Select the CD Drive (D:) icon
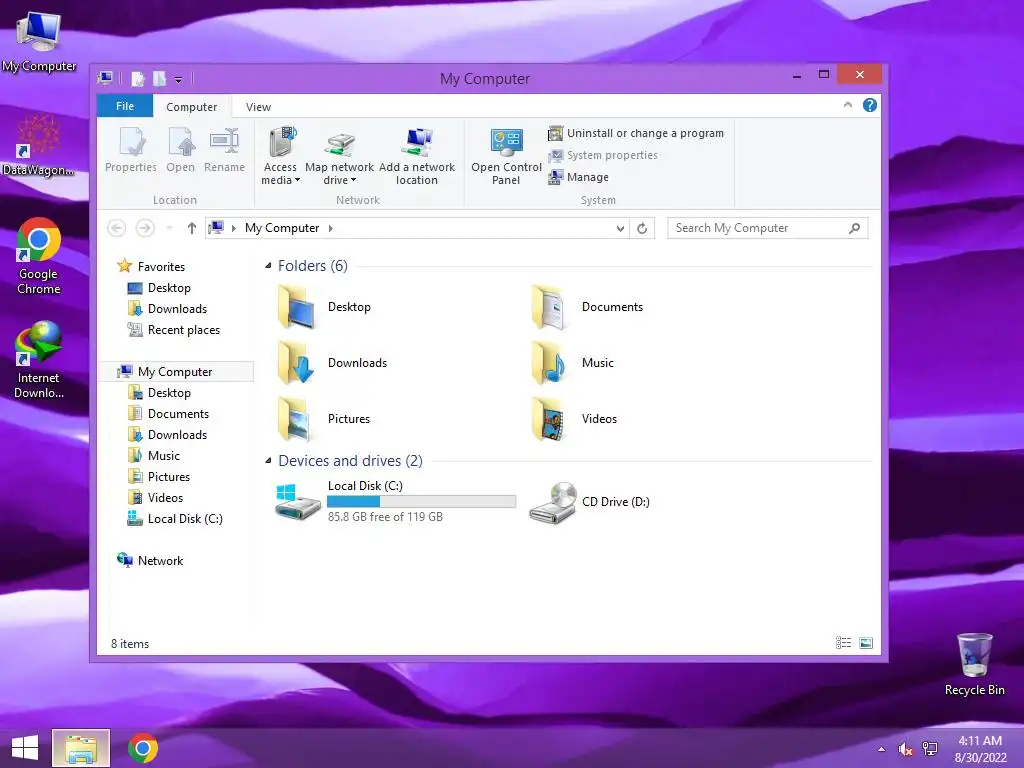Viewport: 1024px width, 768px height. pos(552,503)
